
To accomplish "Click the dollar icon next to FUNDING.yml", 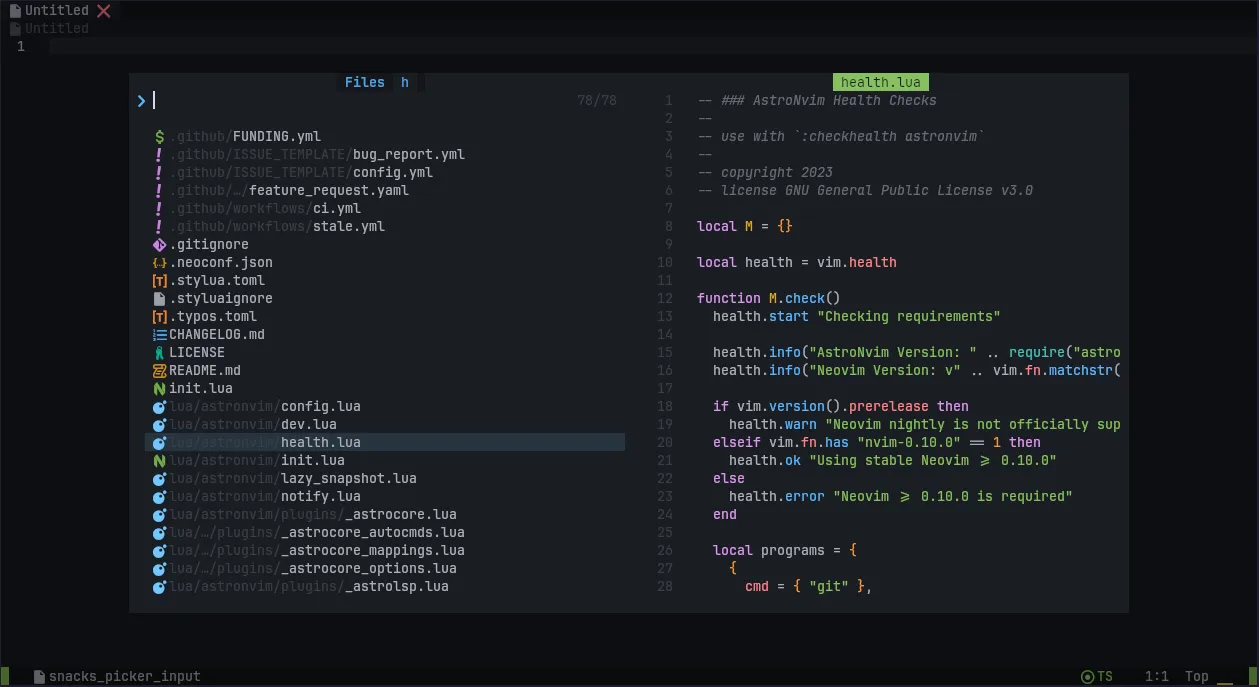I will pos(159,136).
